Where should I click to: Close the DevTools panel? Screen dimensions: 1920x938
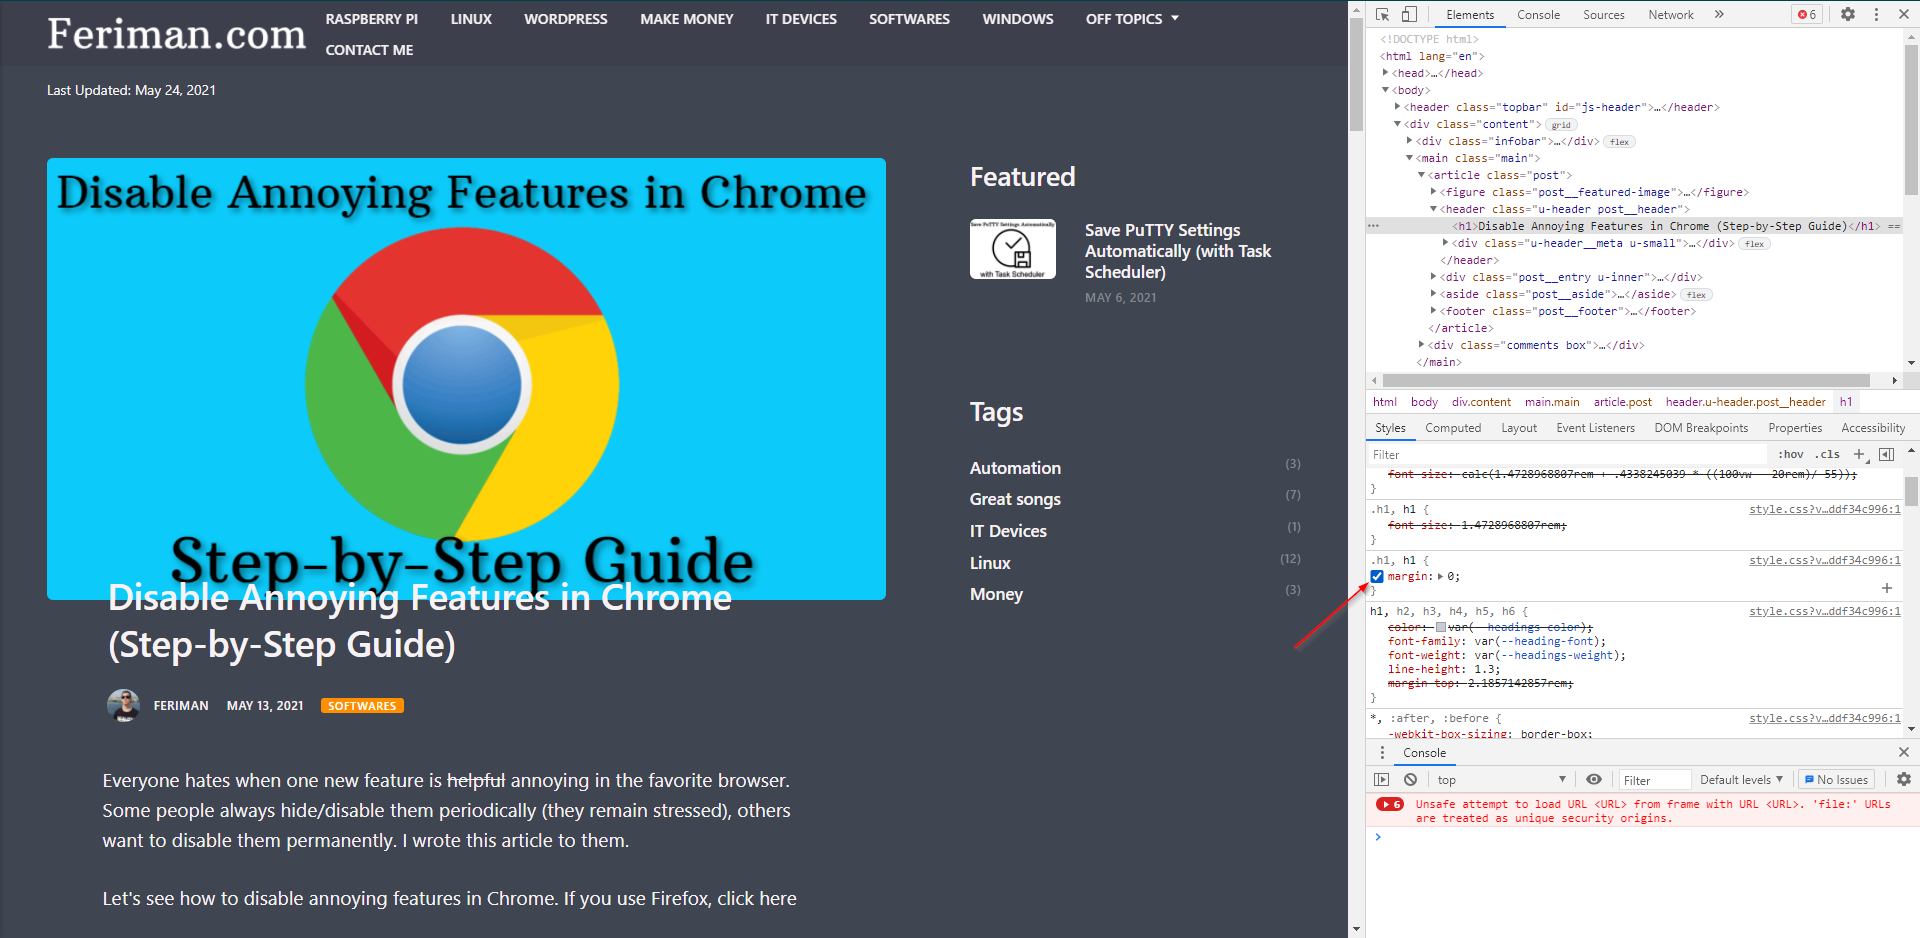[x=1903, y=14]
